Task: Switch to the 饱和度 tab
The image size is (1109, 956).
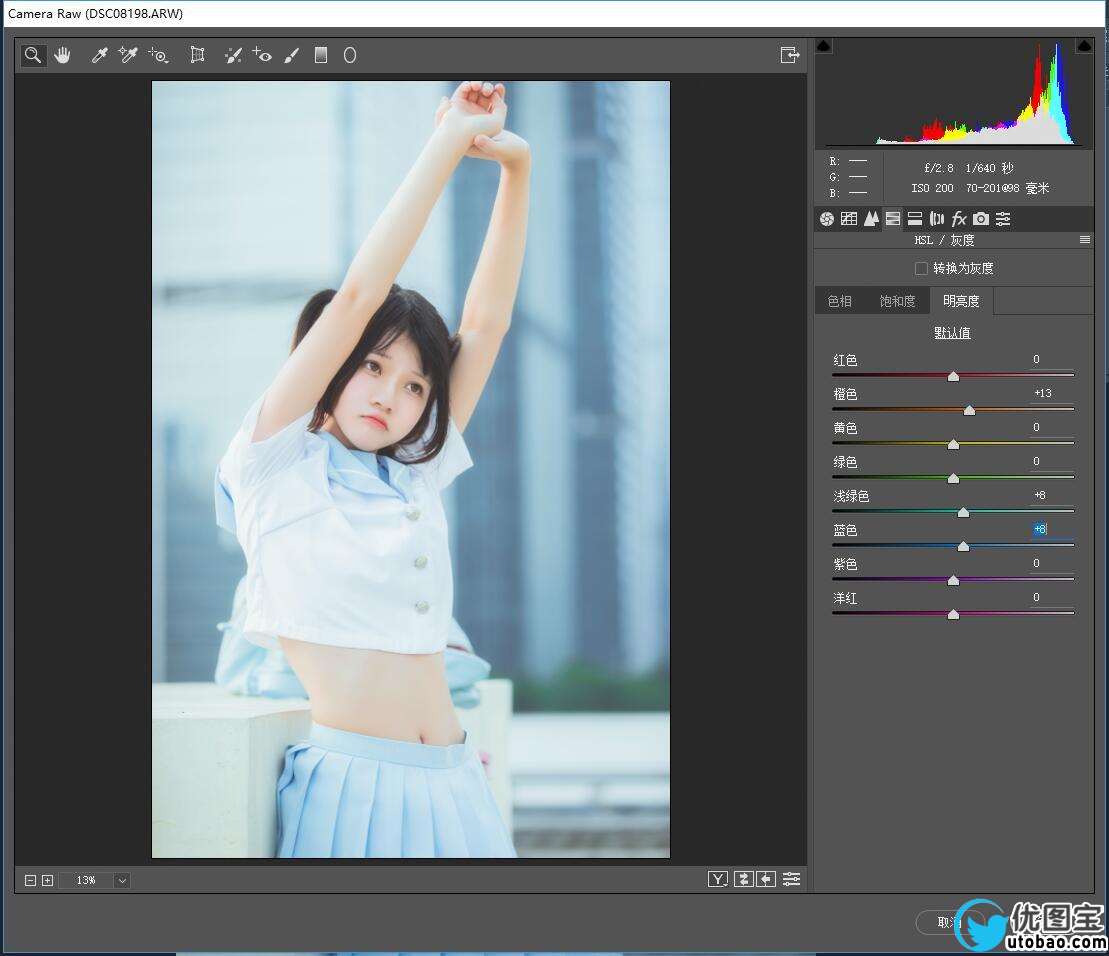Action: 898,301
